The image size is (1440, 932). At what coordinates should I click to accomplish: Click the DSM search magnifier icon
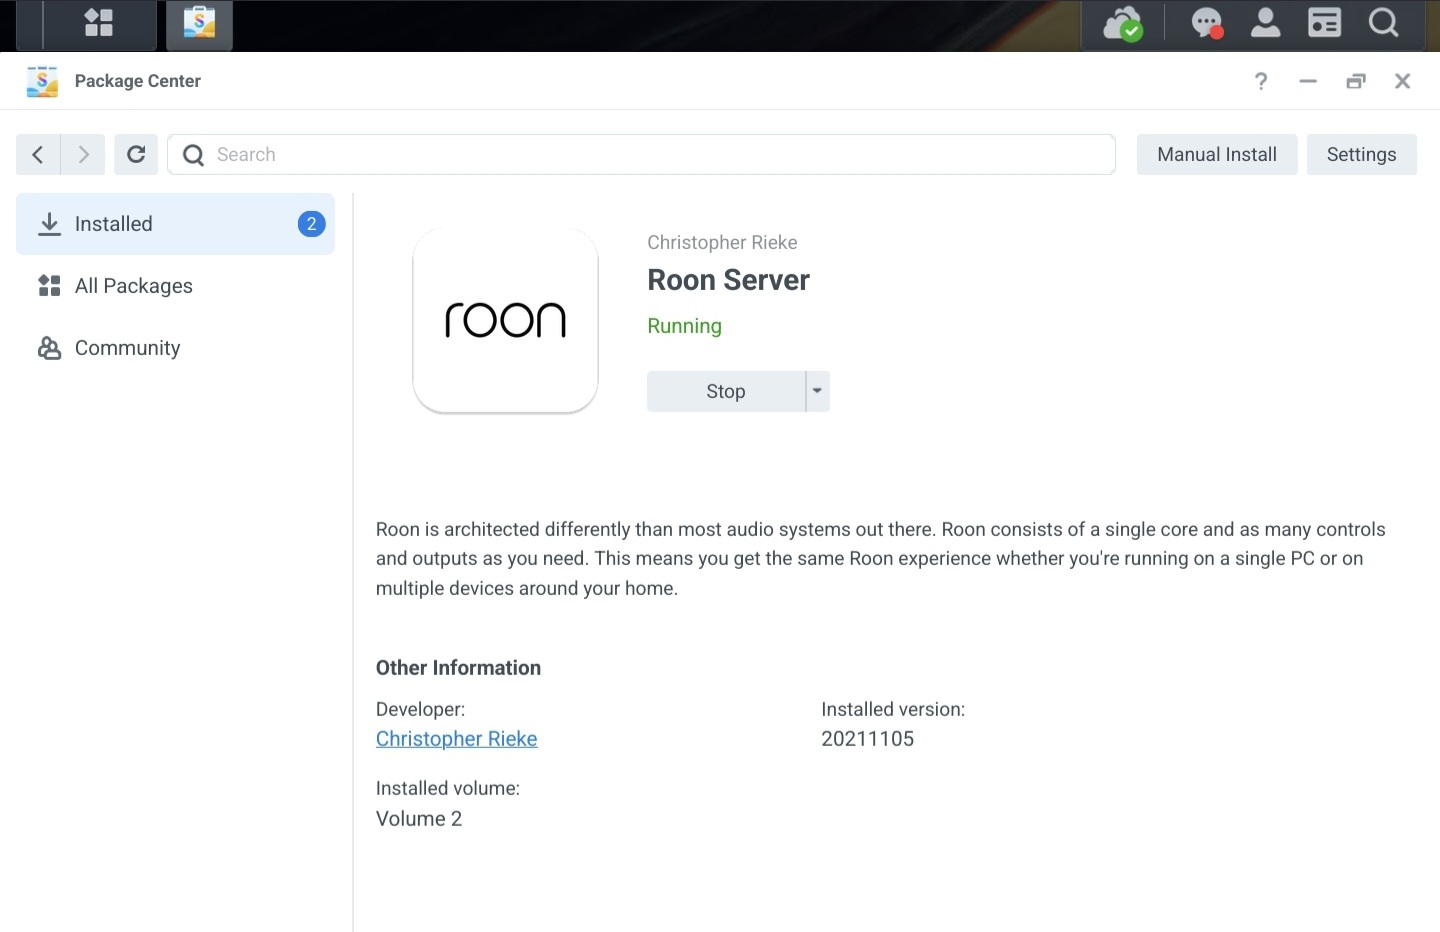pos(1383,24)
